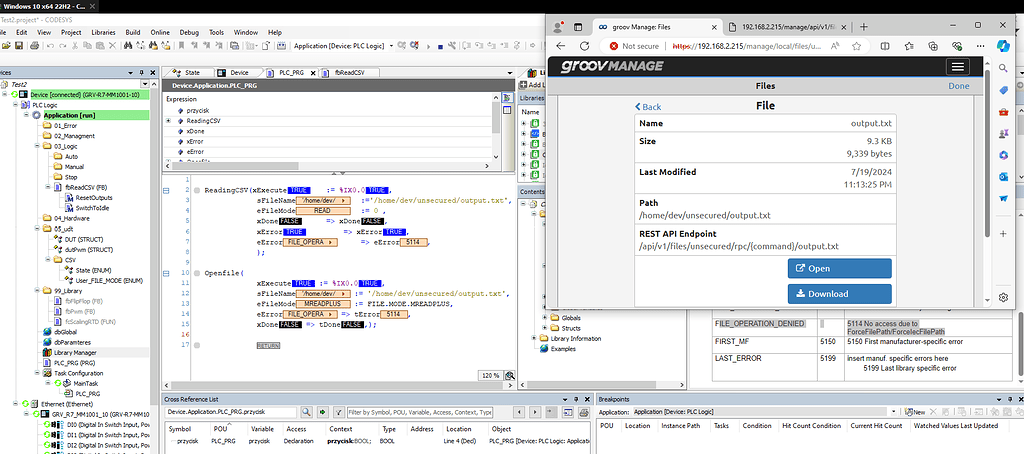
Task: Open the Application [Device: PLC Logic] toolbar dropdown
Action: [391, 46]
